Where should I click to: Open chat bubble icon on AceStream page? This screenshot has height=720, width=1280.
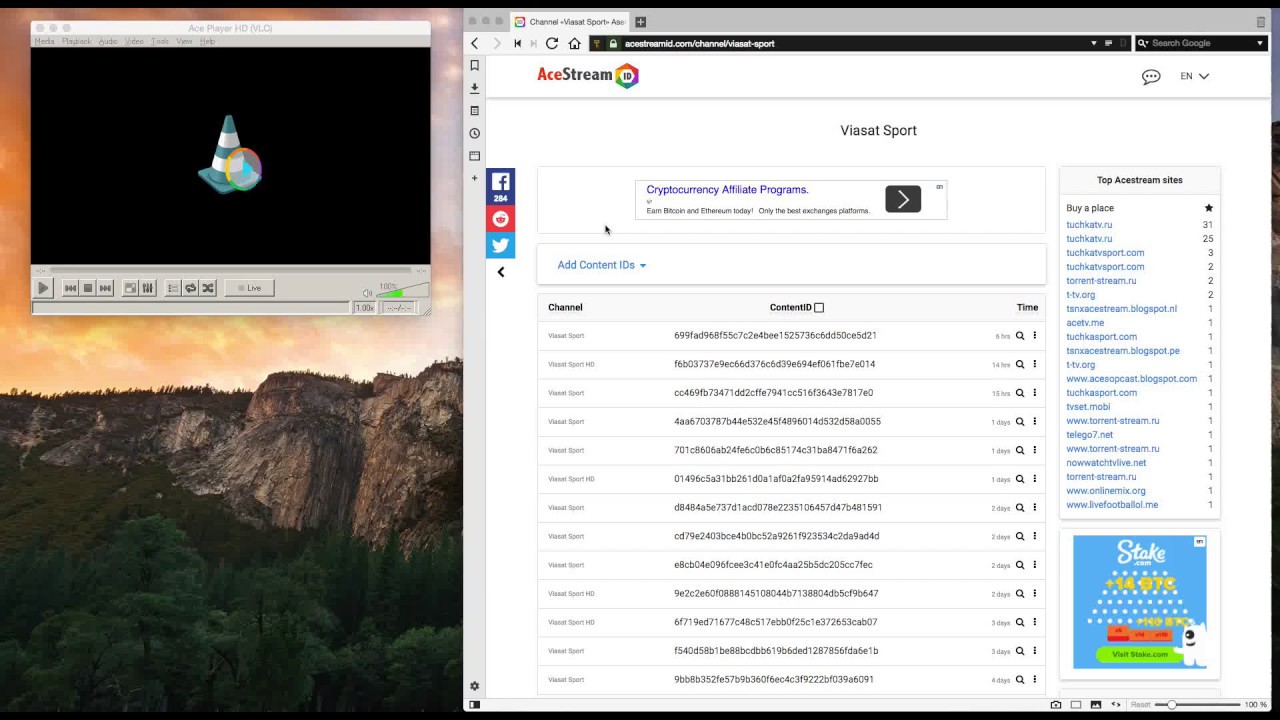pos(1151,76)
